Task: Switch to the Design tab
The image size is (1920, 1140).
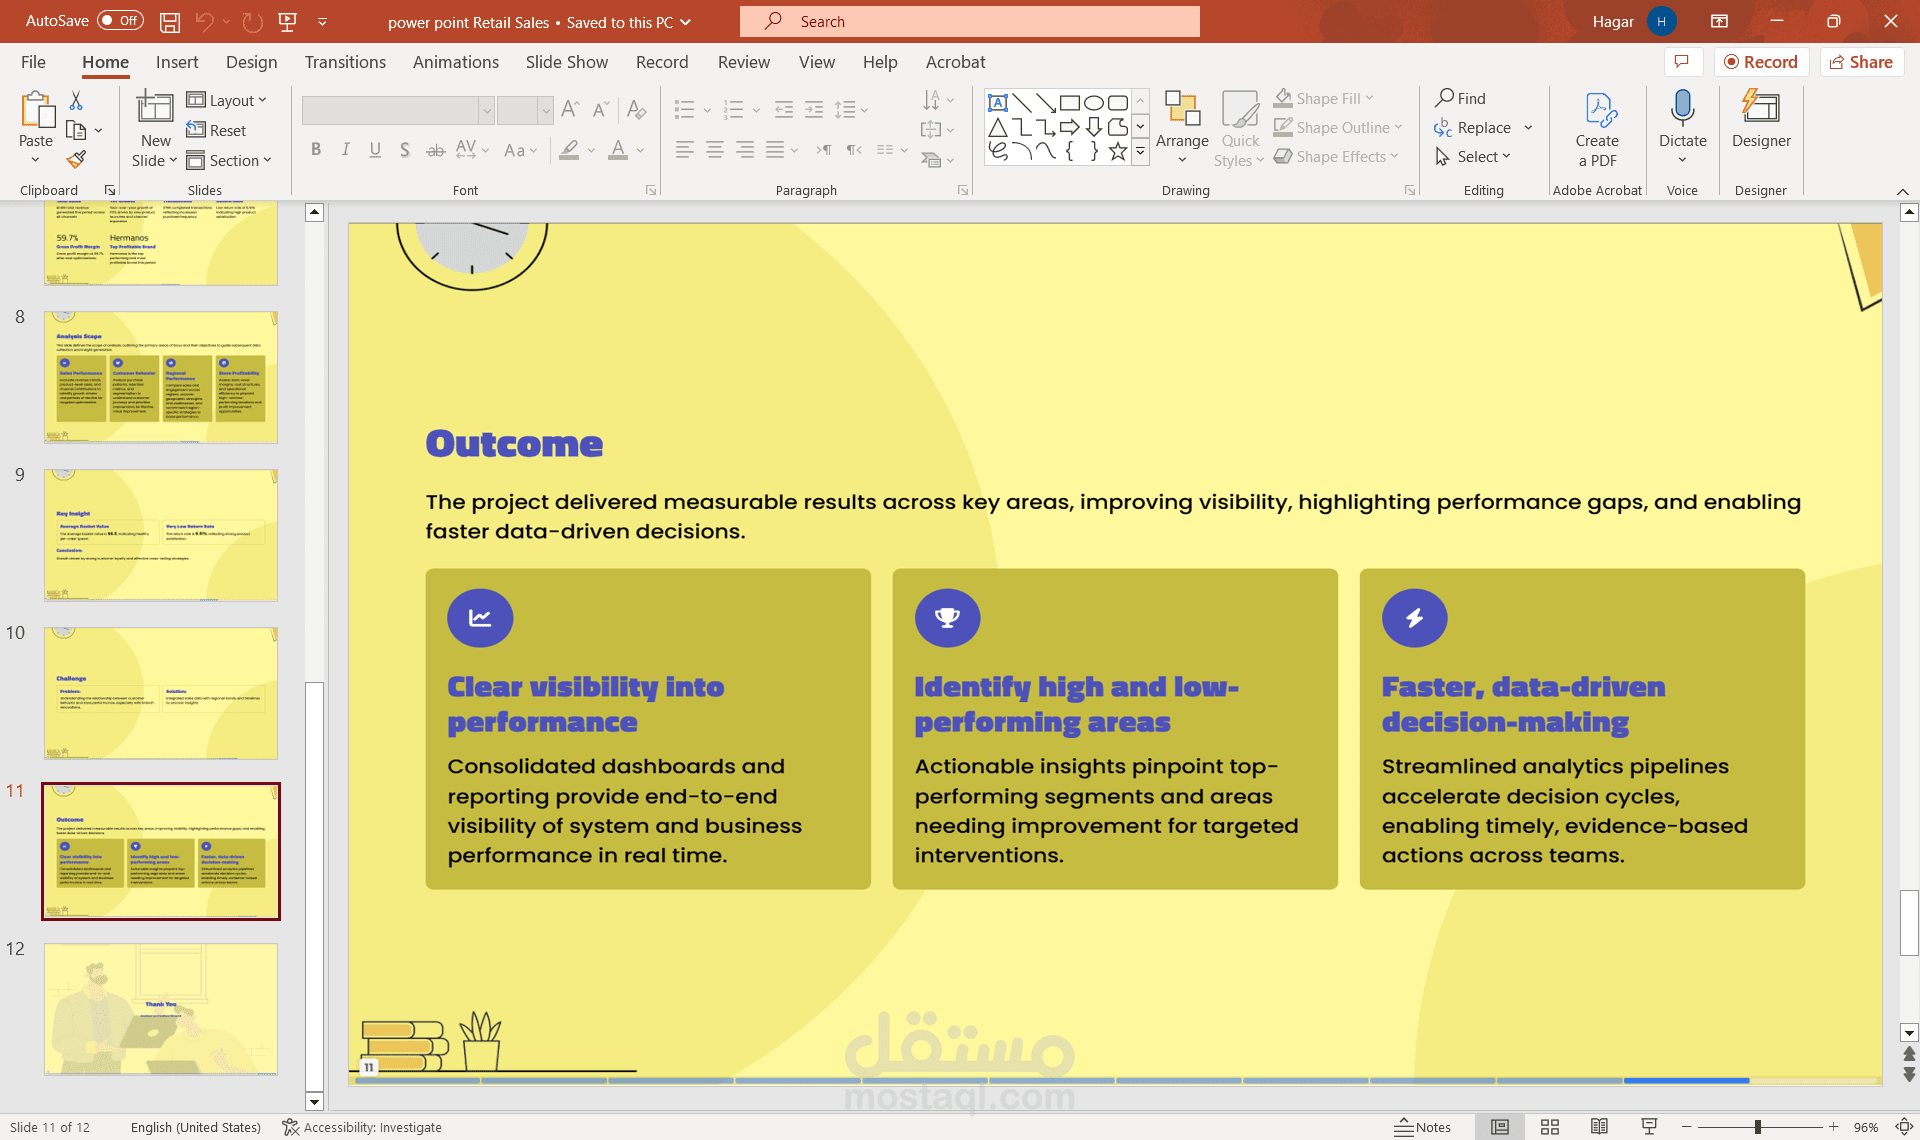Action: pos(251,62)
